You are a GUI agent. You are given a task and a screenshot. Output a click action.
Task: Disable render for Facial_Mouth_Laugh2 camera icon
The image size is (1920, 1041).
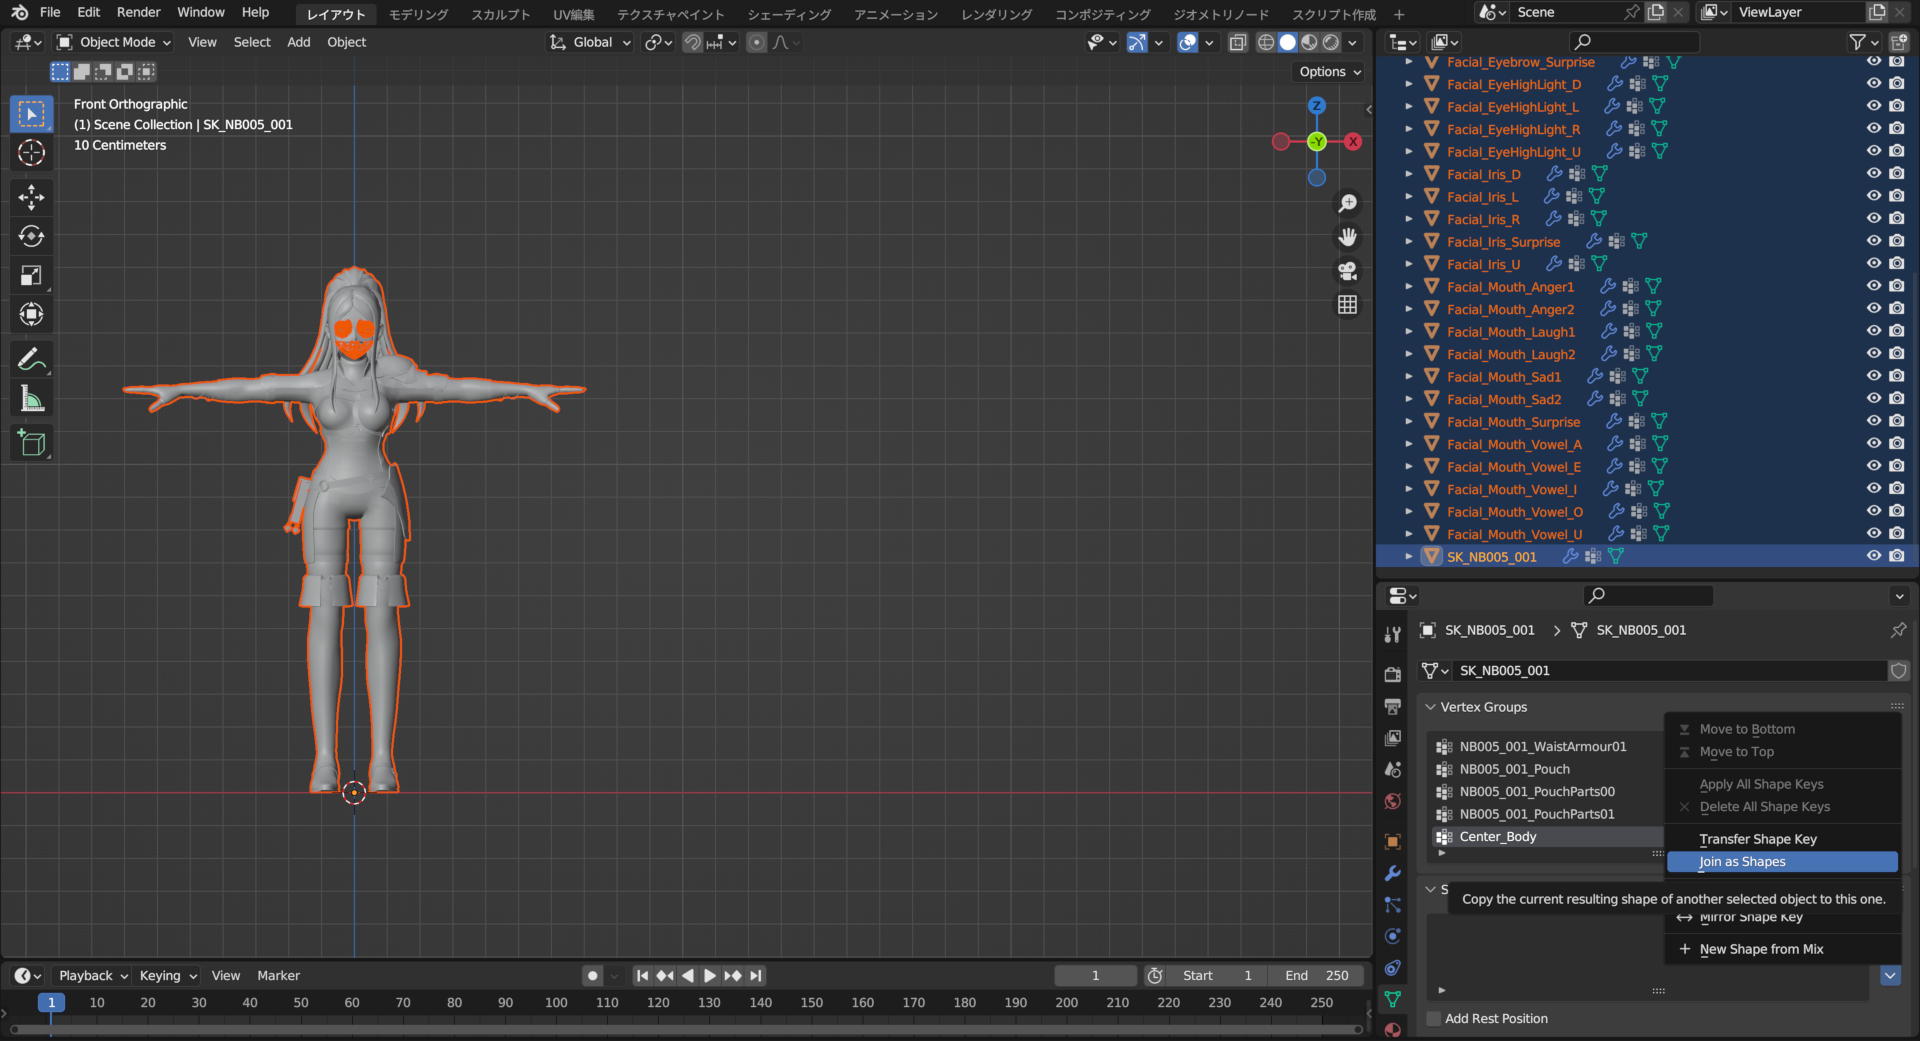tap(1897, 354)
